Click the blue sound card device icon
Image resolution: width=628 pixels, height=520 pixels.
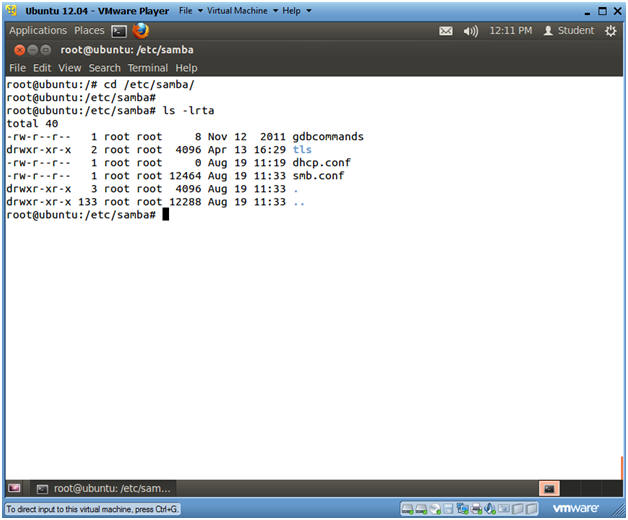[x=490, y=509]
